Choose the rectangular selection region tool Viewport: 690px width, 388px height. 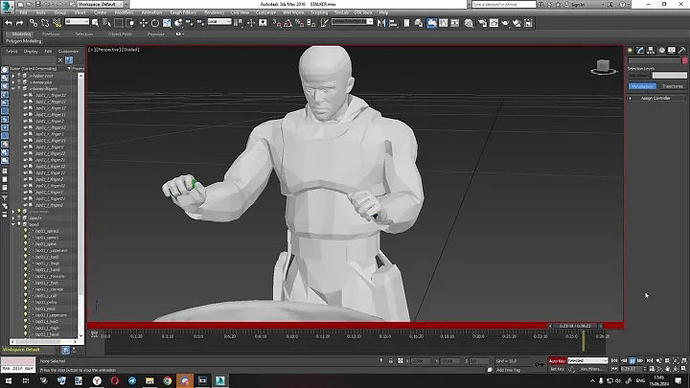coord(118,23)
